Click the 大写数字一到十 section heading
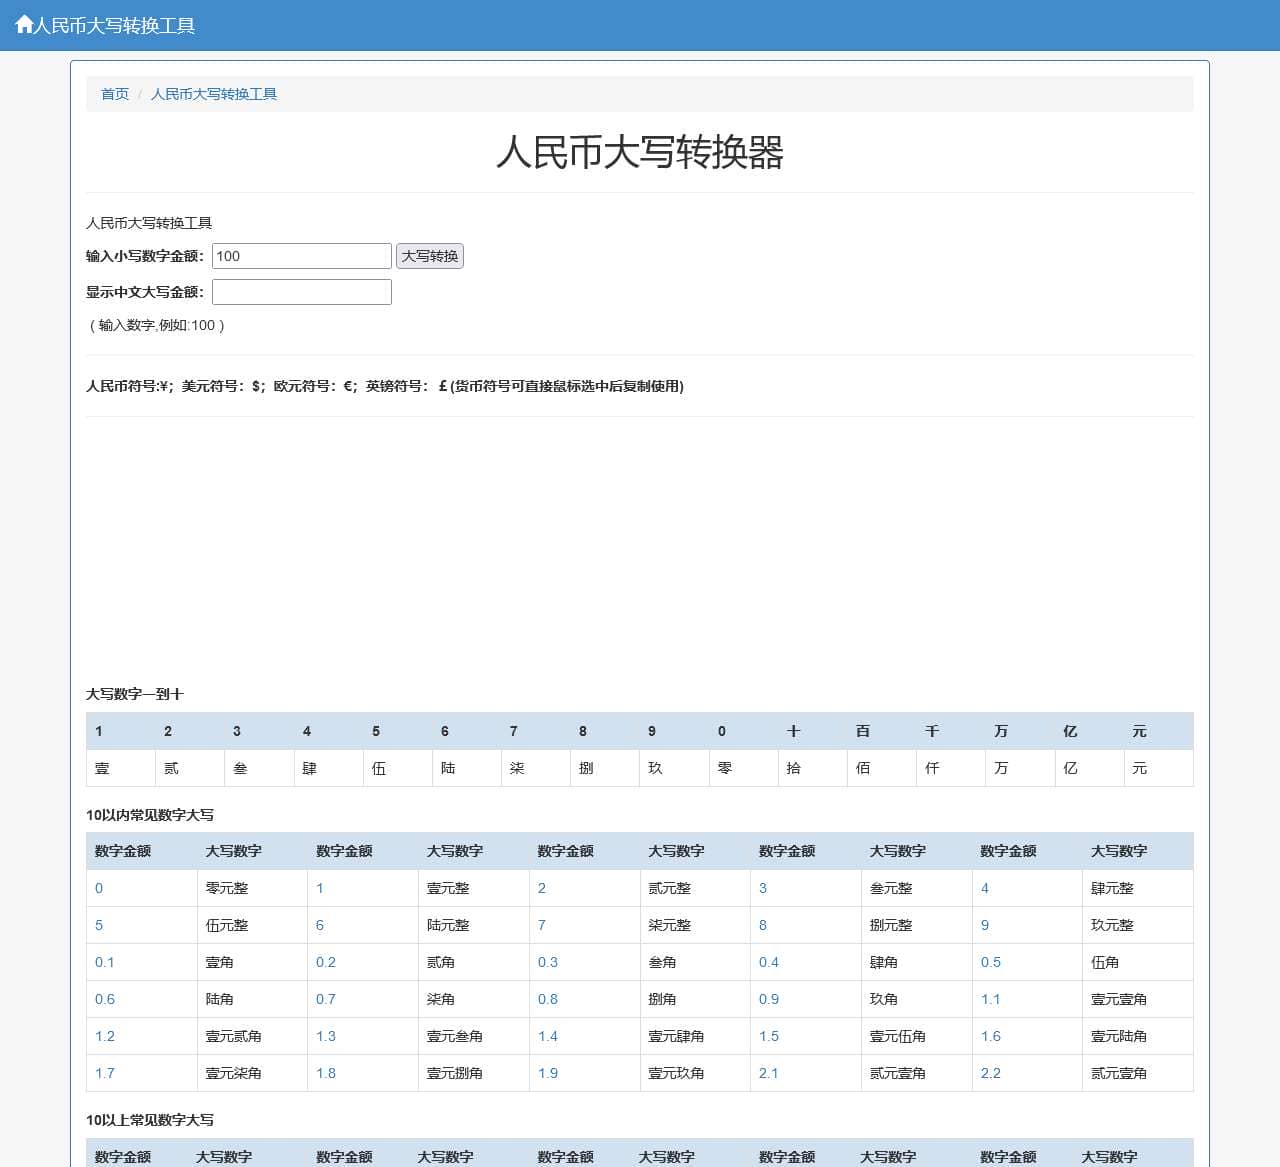The width and height of the screenshot is (1280, 1167). click(x=135, y=694)
